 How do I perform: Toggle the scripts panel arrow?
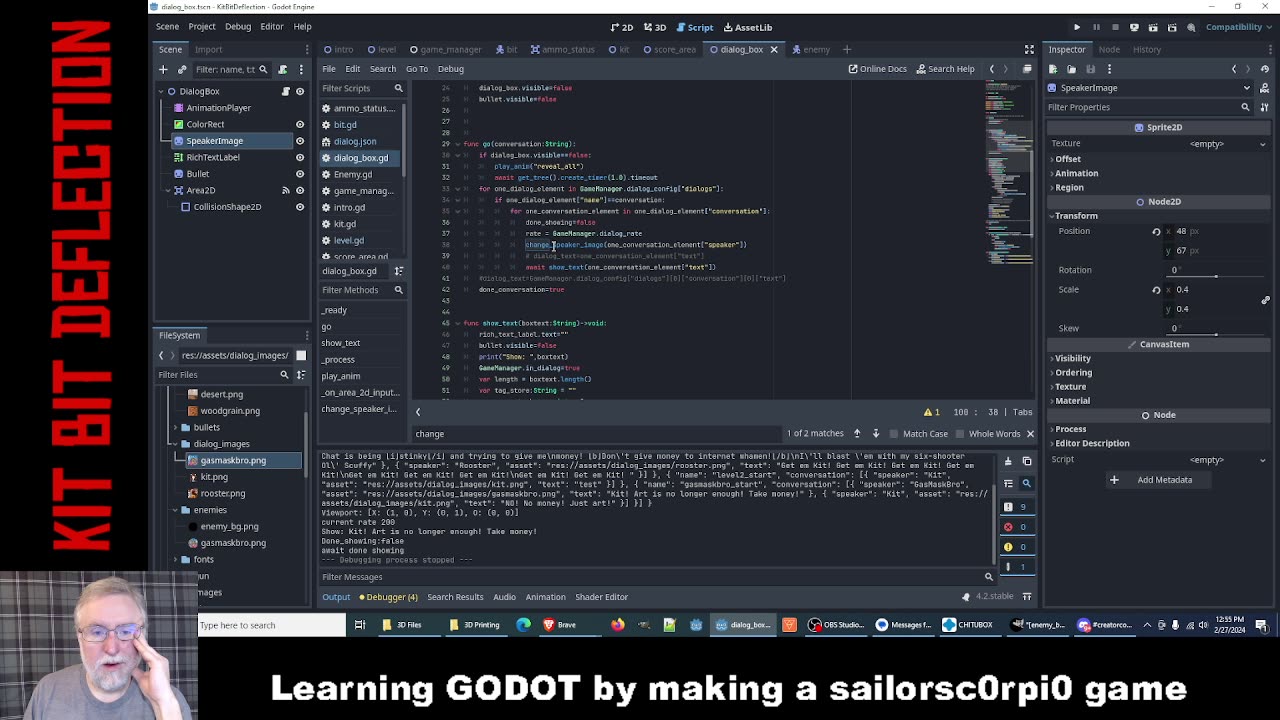pos(418,411)
